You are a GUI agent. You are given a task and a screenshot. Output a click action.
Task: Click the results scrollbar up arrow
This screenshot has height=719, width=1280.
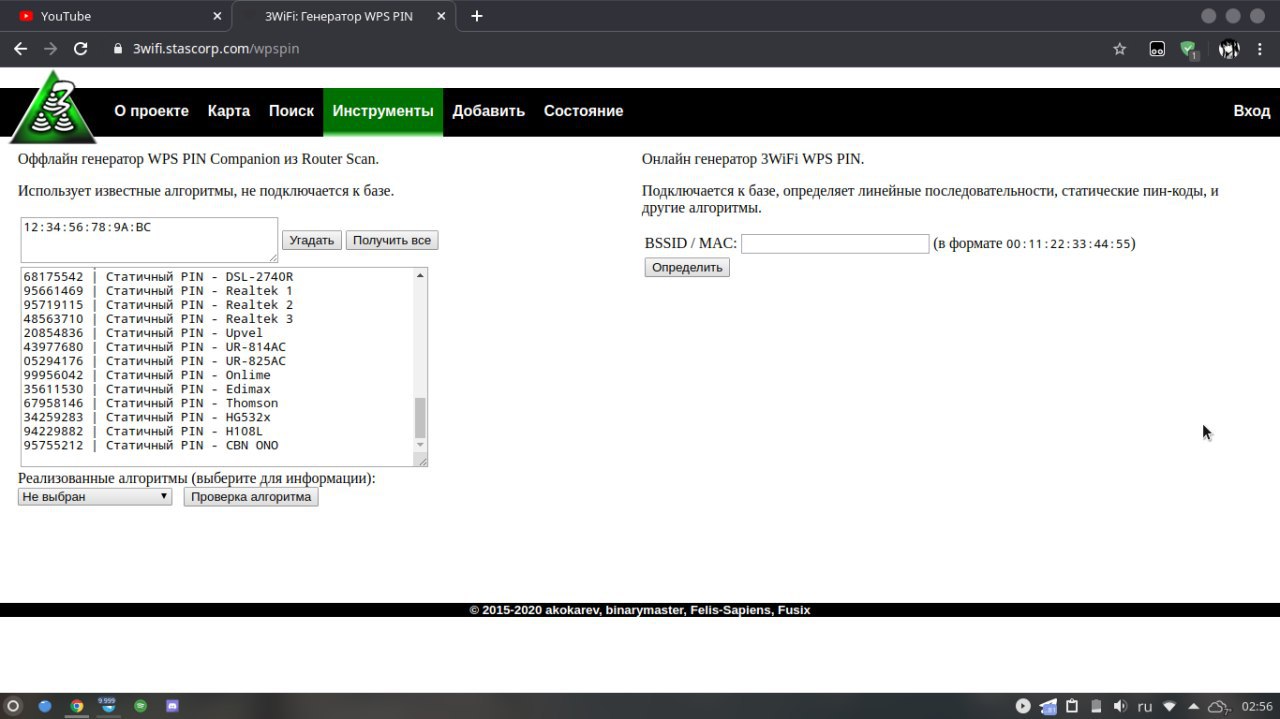point(420,275)
